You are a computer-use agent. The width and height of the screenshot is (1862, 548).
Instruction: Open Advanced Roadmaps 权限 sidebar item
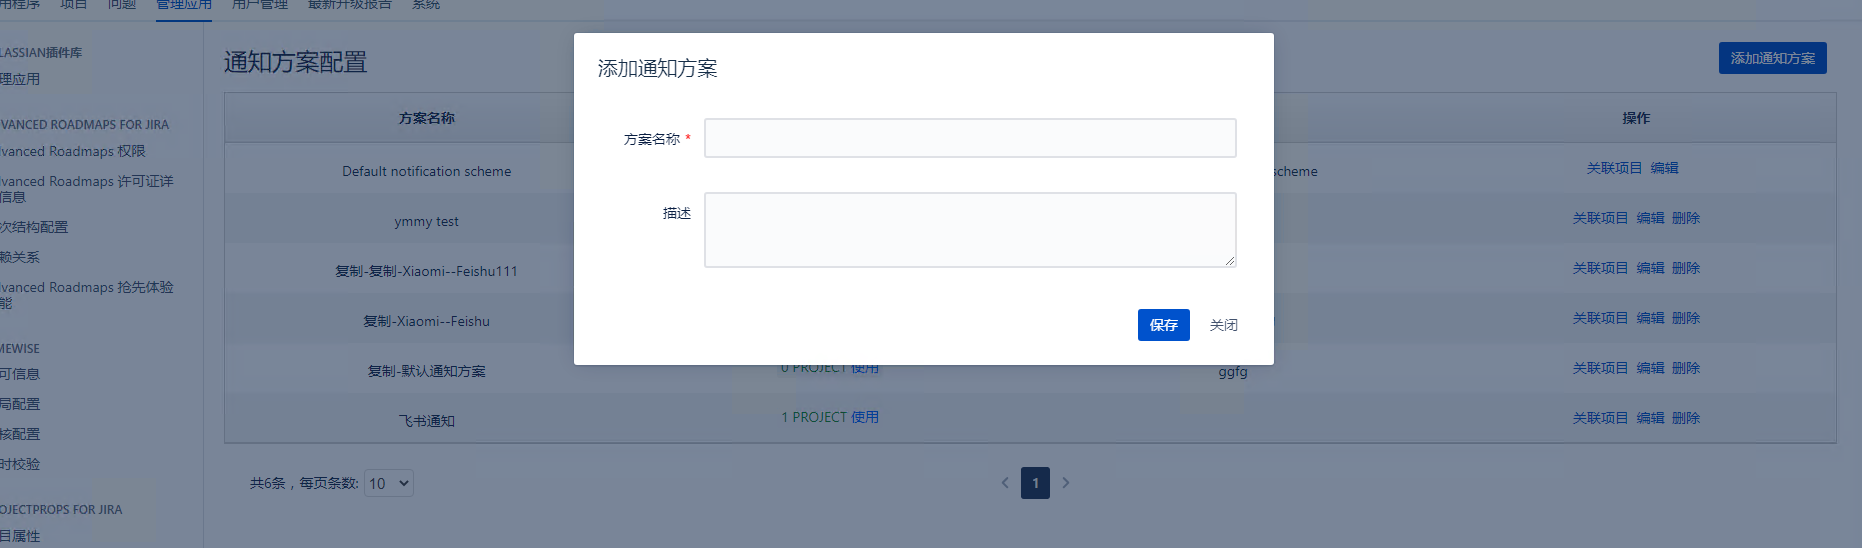coord(74,151)
